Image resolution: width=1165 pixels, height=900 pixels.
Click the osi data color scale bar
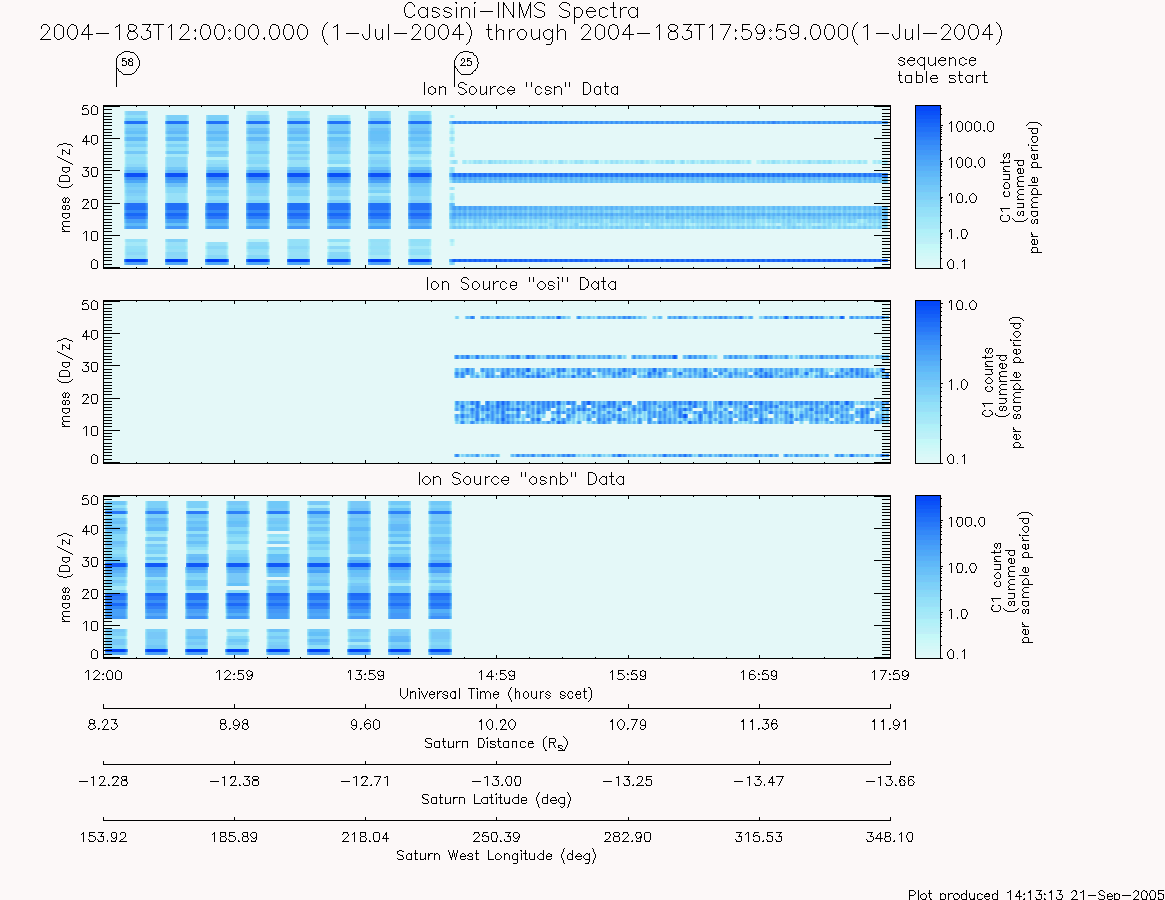click(x=927, y=382)
